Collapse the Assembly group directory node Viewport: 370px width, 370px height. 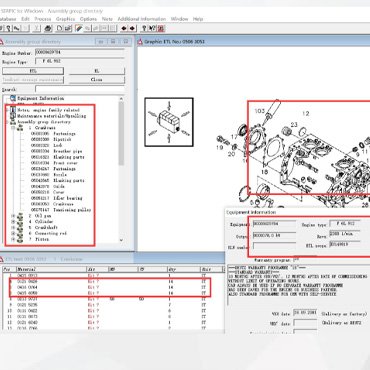pyautogui.click(x=7, y=122)
